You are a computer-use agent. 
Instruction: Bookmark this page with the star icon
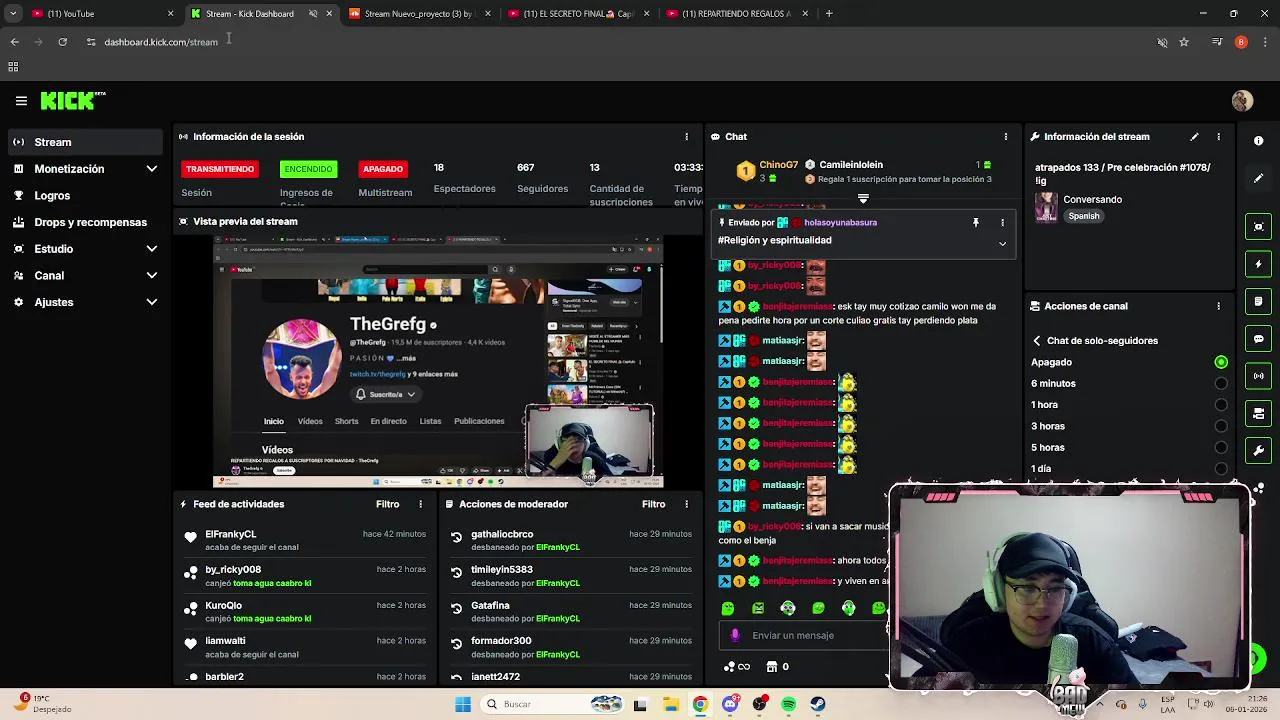[x=1184, y=42]
